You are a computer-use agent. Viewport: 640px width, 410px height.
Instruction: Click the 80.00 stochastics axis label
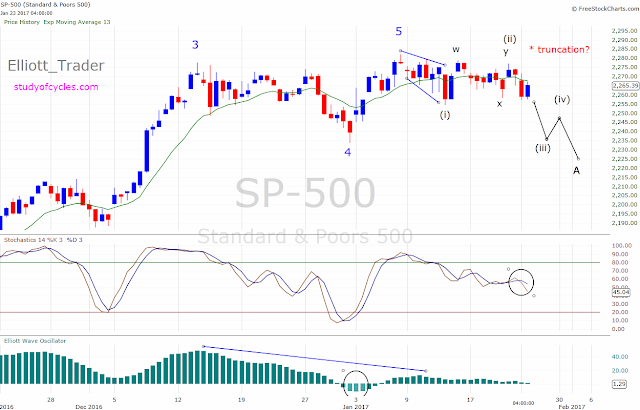coord(621,262)
